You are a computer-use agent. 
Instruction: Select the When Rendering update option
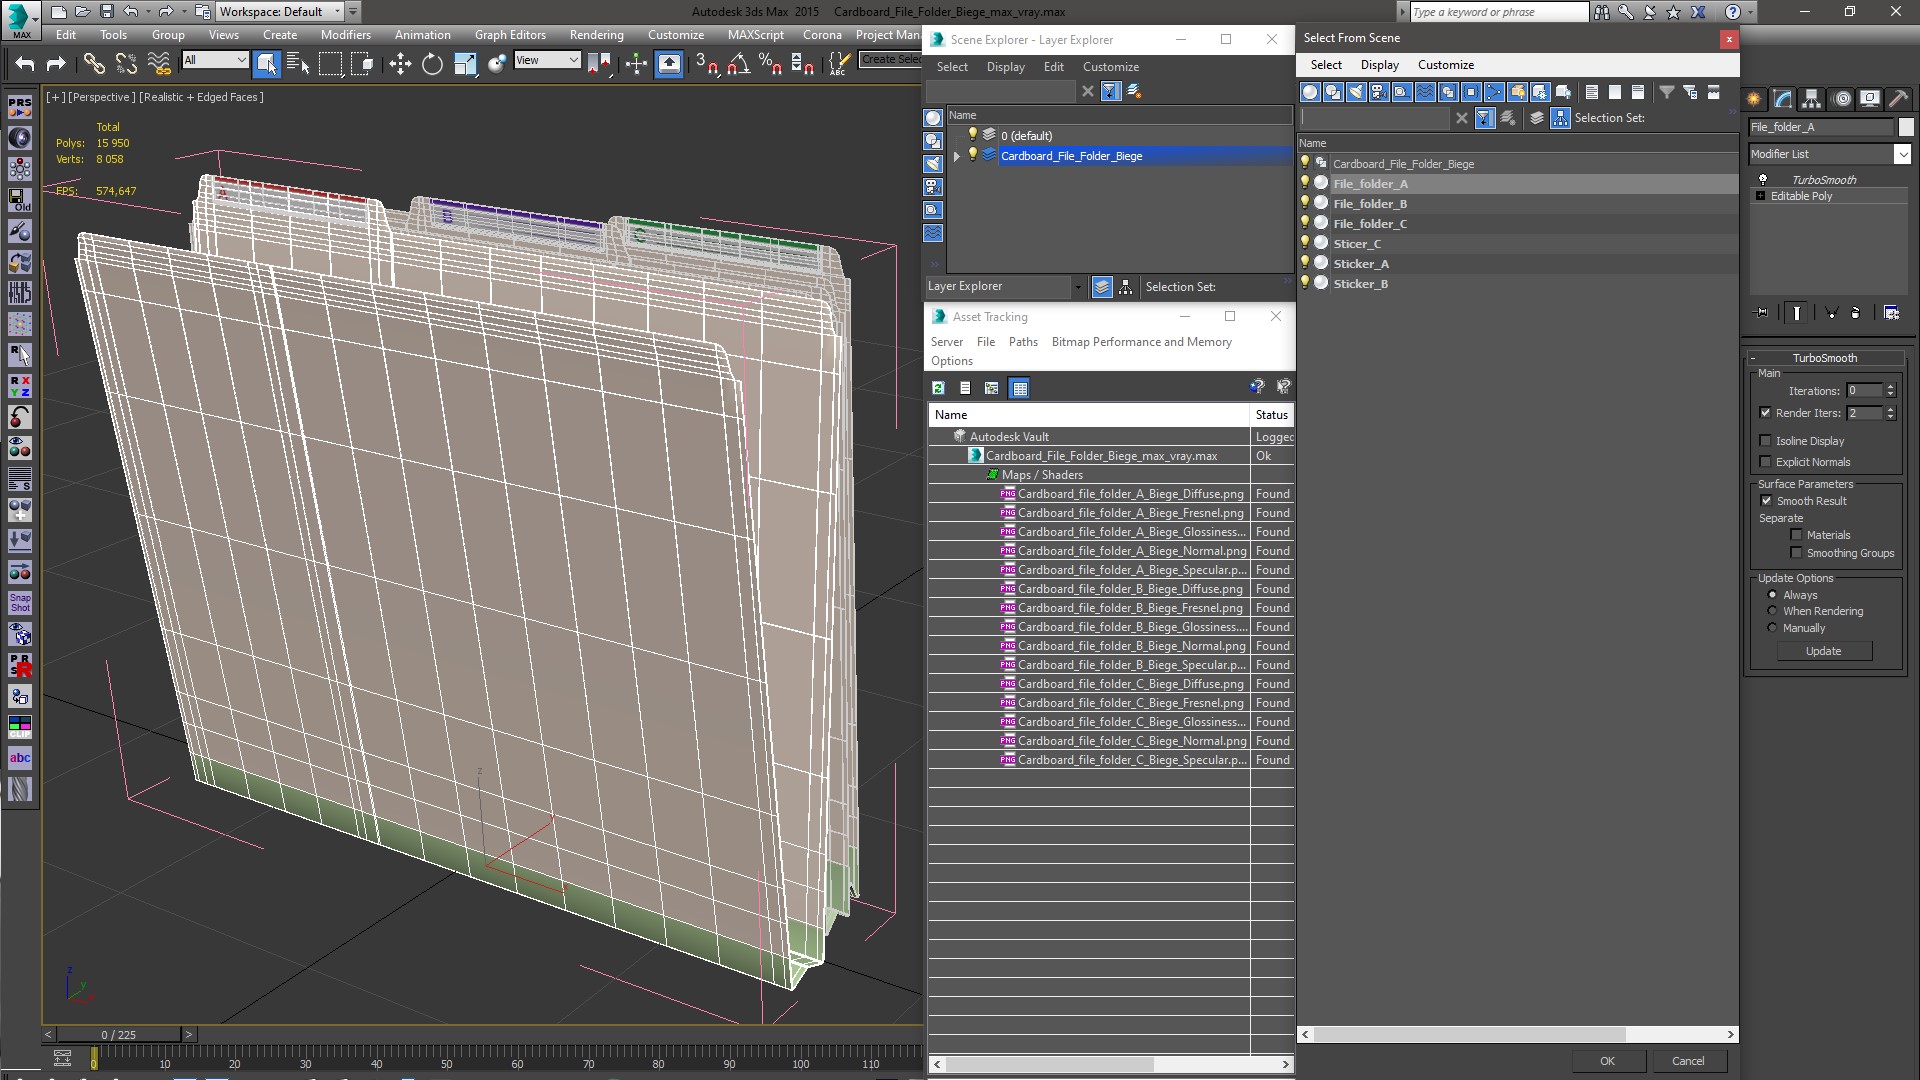point(1773,611)
